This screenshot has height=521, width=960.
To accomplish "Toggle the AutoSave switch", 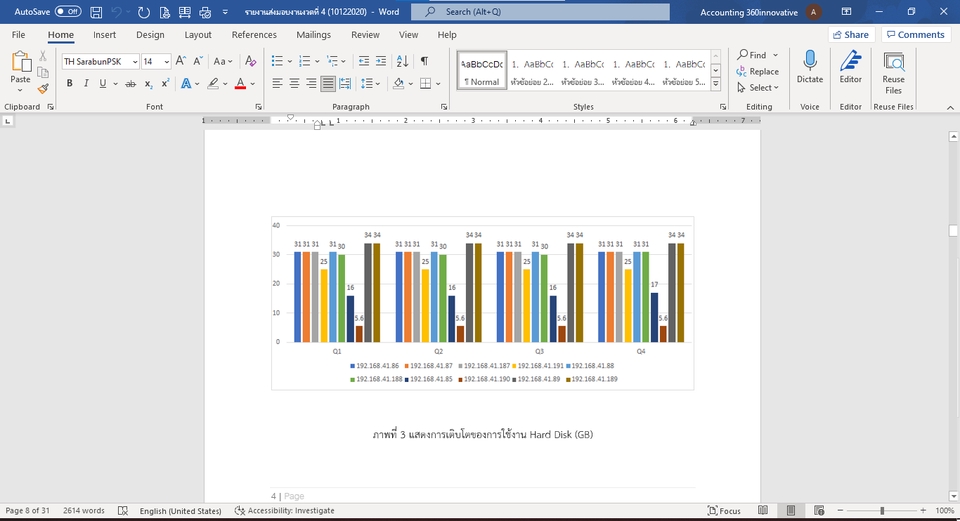I will [x=68, y=12].
